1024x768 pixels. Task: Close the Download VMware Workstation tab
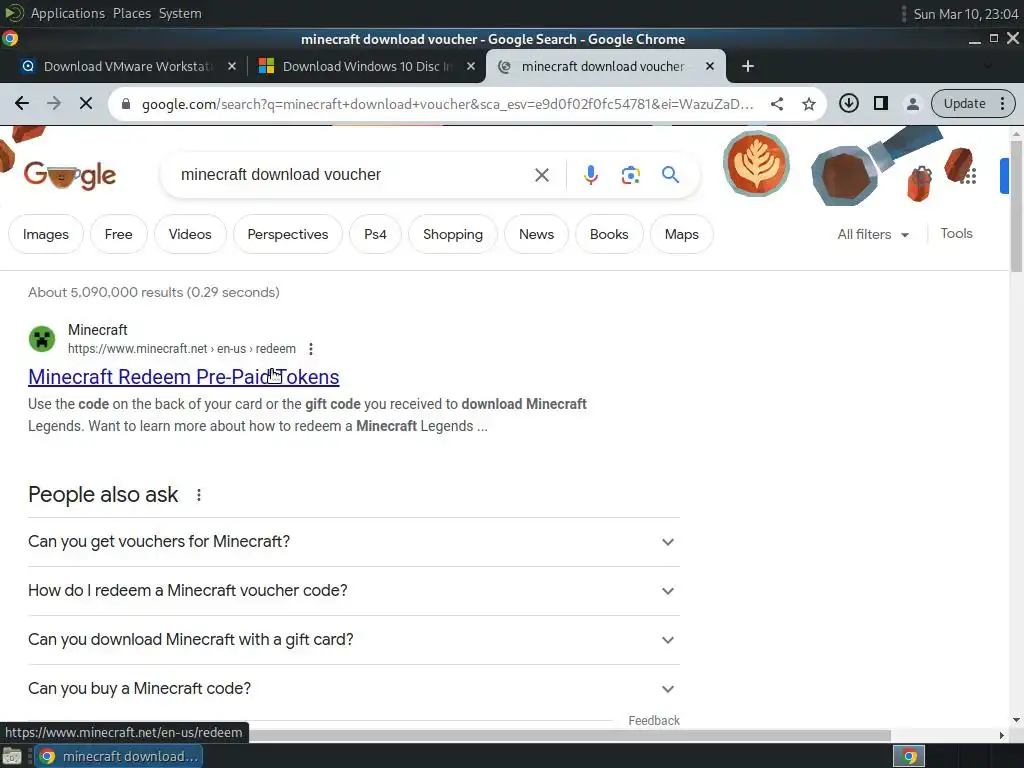(231, 66)
